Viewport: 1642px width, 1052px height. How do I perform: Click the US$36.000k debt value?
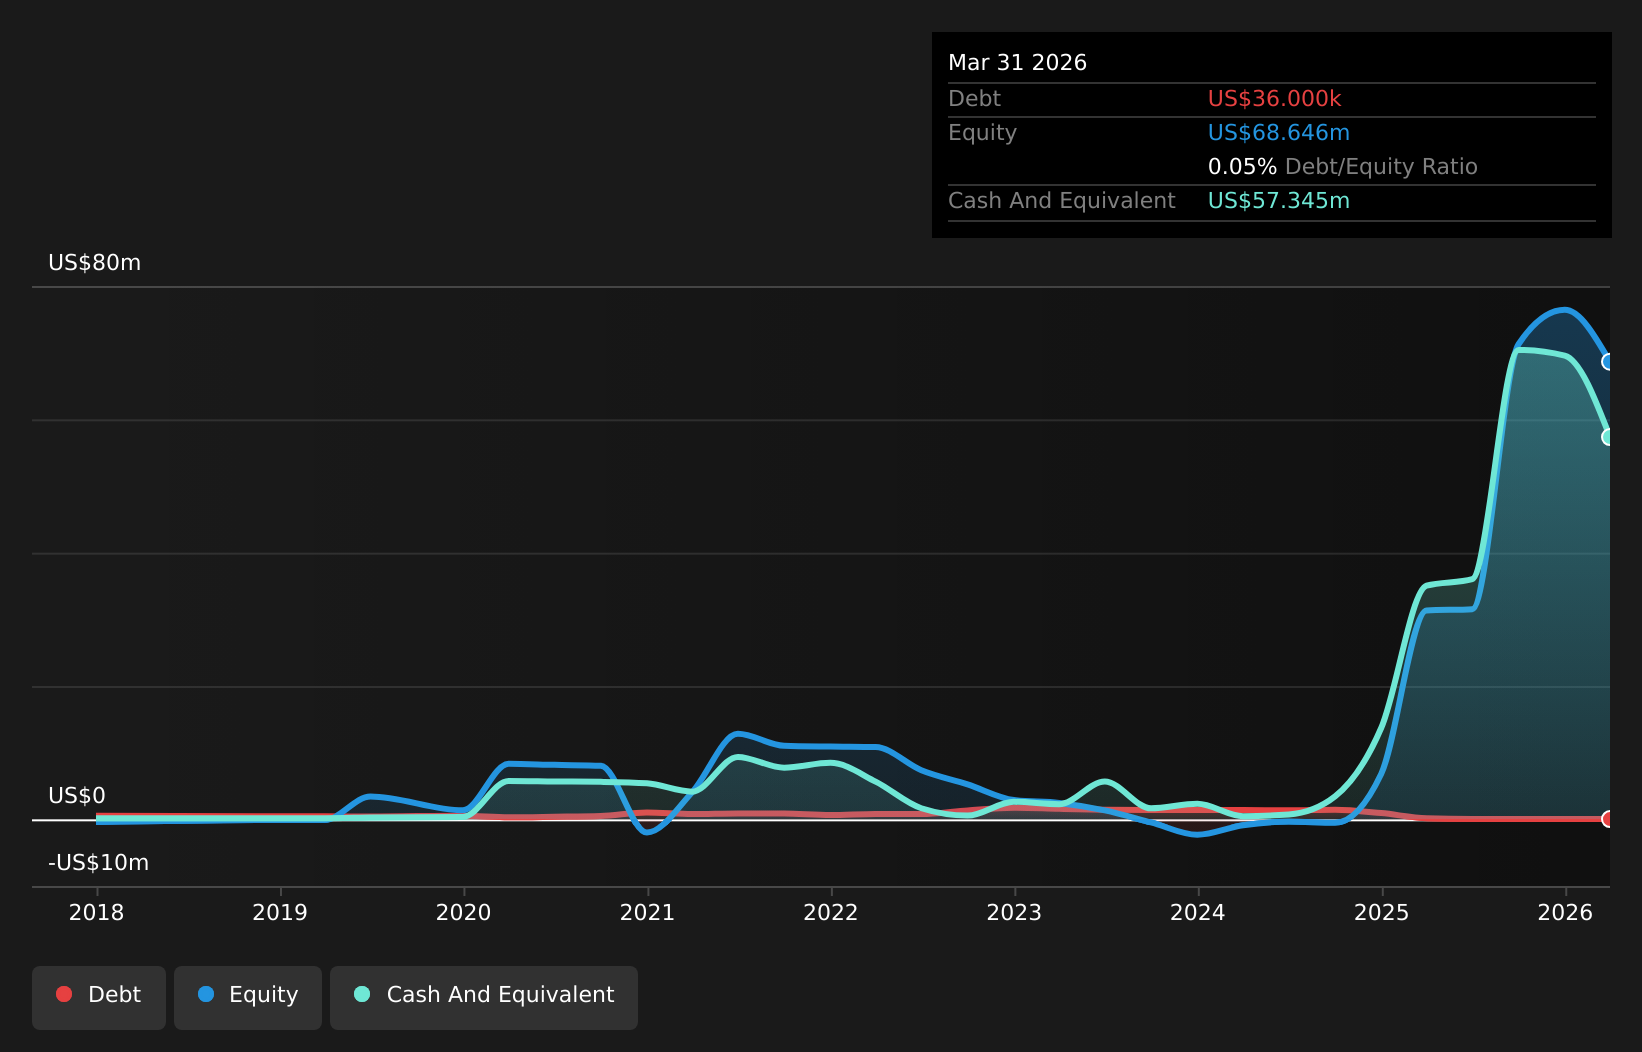pos(1274,99)
